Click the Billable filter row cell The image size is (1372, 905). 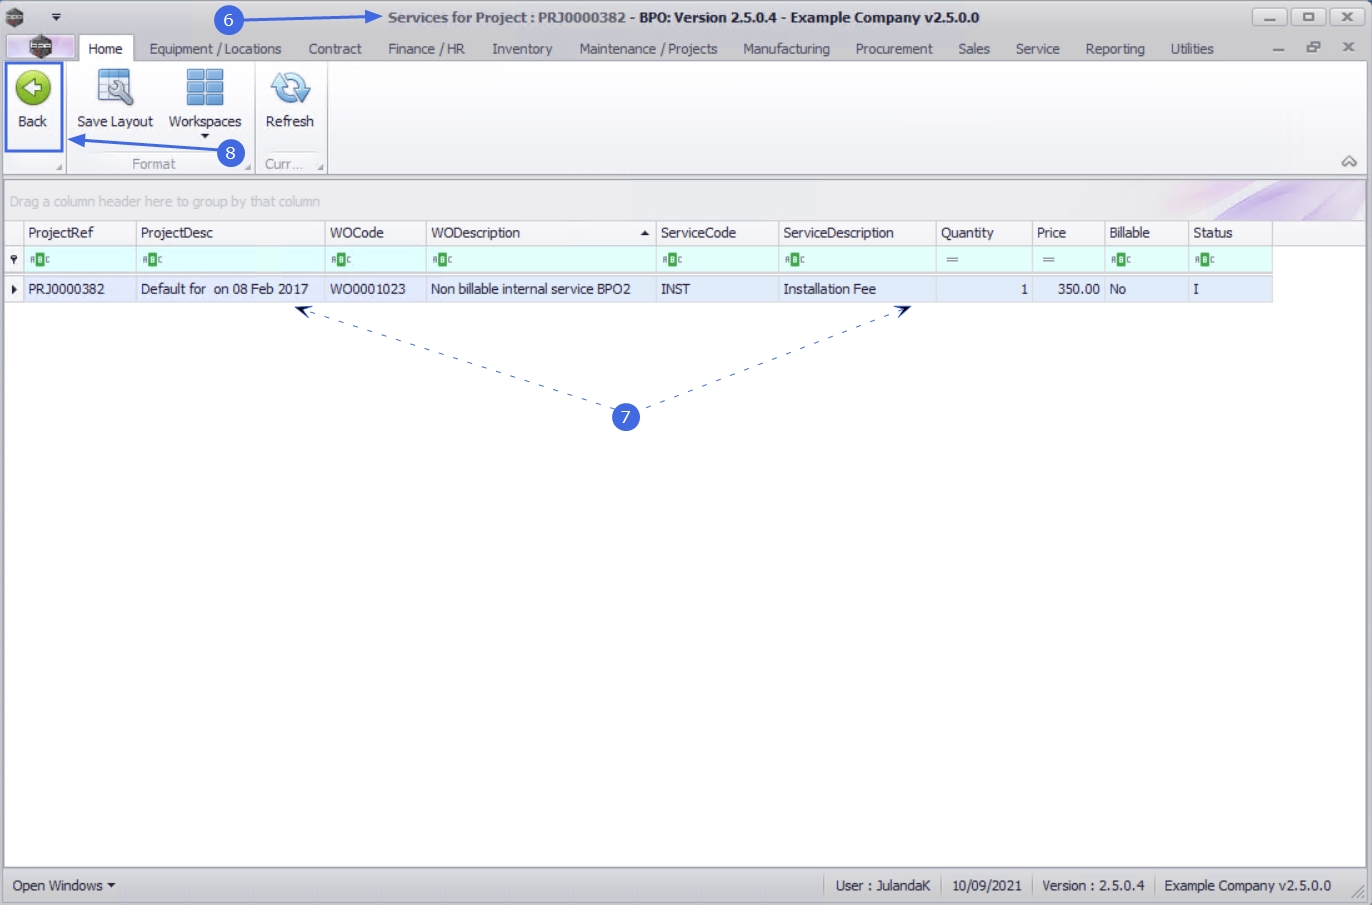click(1146, 260)
